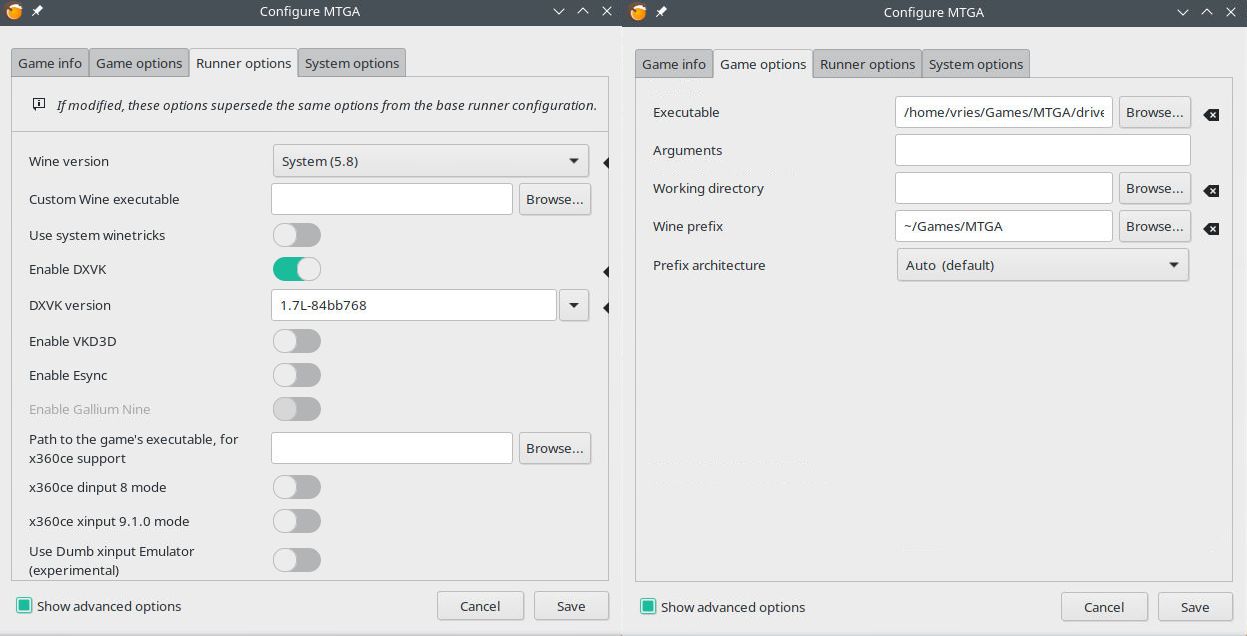This screenshot has width=1247, height=636.
Task: Click the Executable path field
Action: [1004, 112]
